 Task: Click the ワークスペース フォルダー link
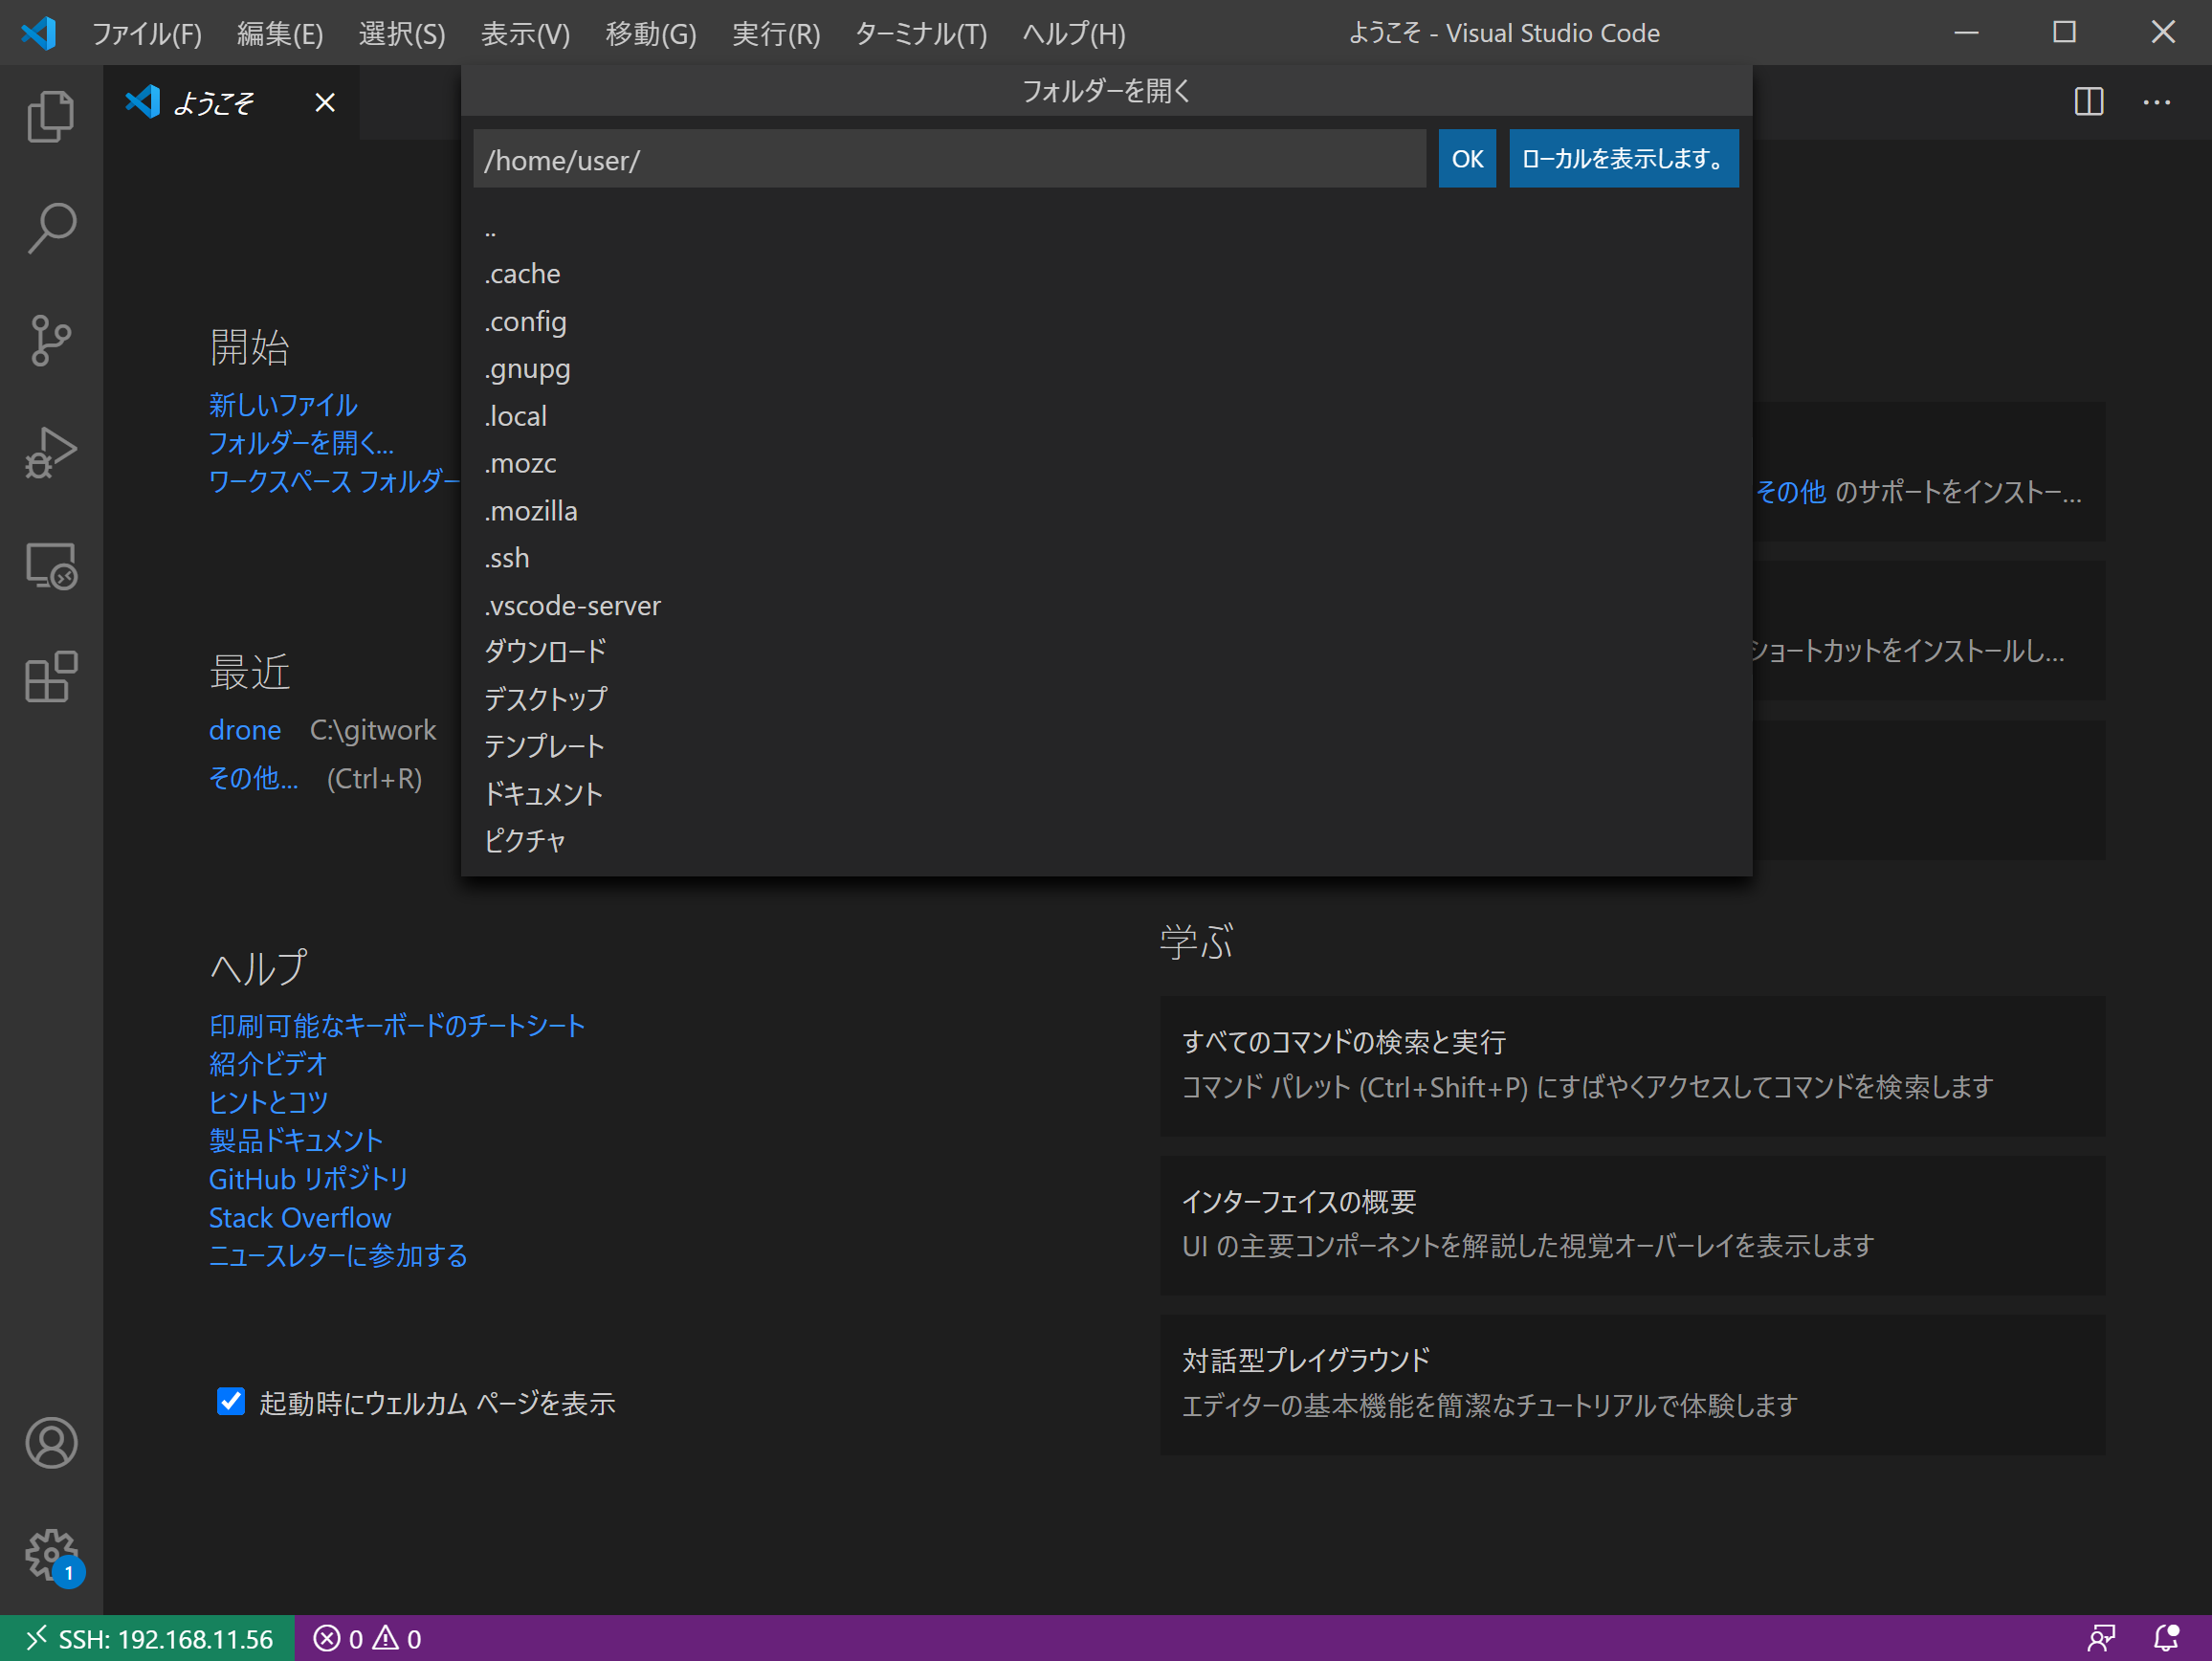(334, 482)
